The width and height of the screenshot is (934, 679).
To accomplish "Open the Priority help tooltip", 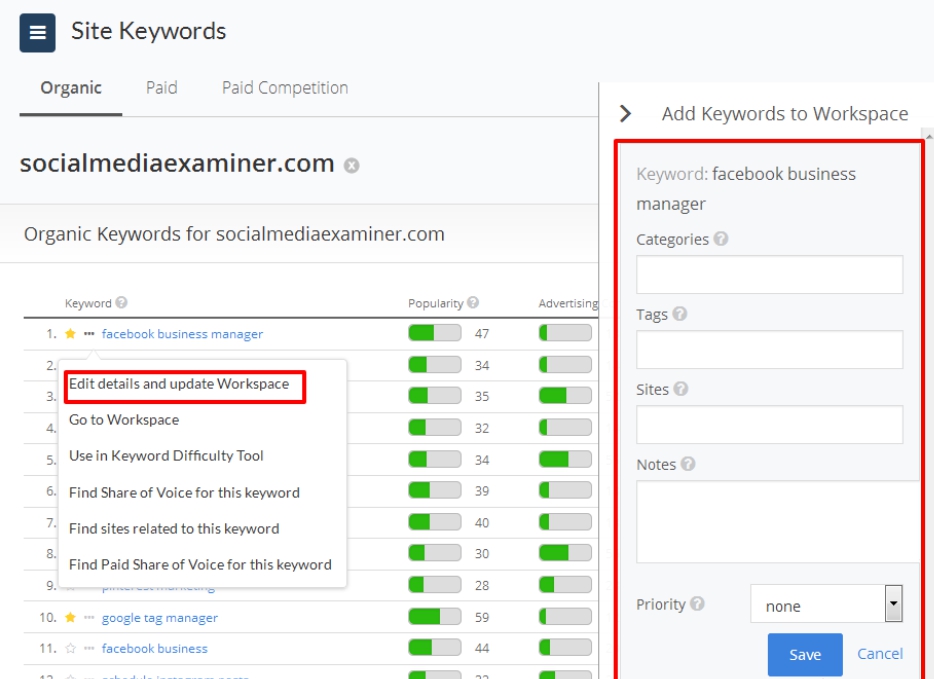I will coord(698,604).
